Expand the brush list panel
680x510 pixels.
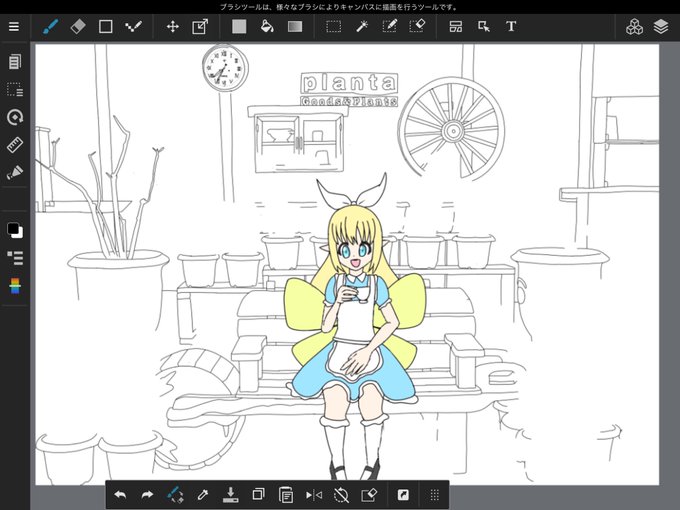[x=15, y=258]
